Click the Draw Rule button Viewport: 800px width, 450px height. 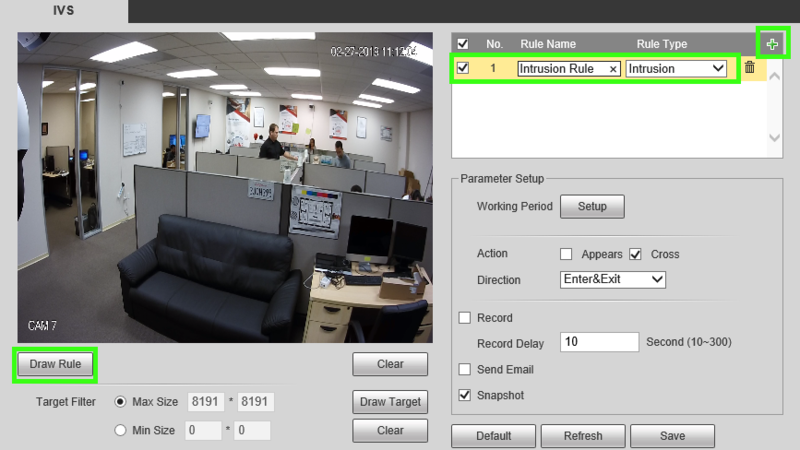55,364
